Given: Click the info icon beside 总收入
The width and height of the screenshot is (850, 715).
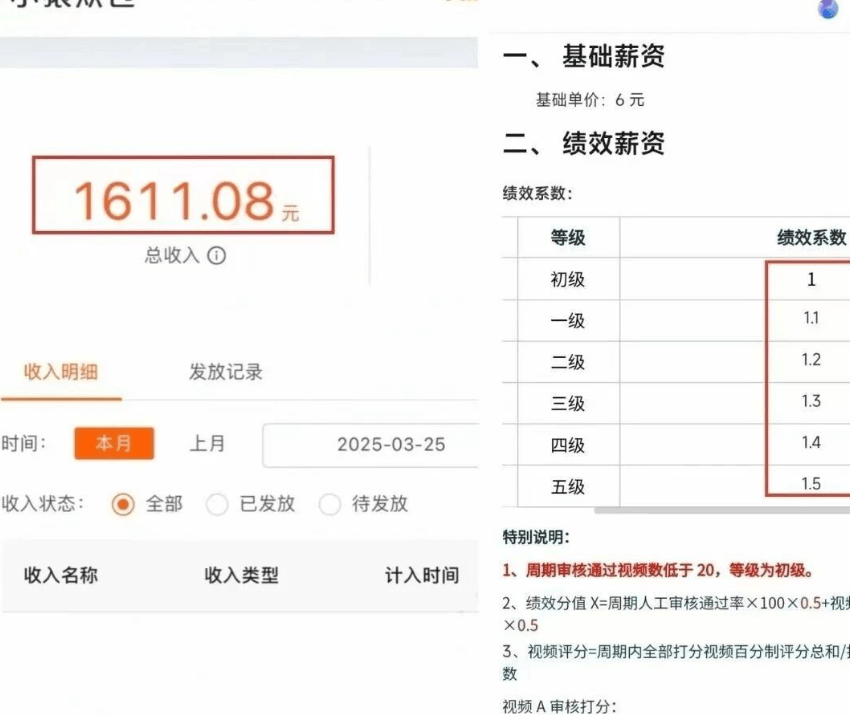Looking at the screenshot, I should click(x=217, y=256).
